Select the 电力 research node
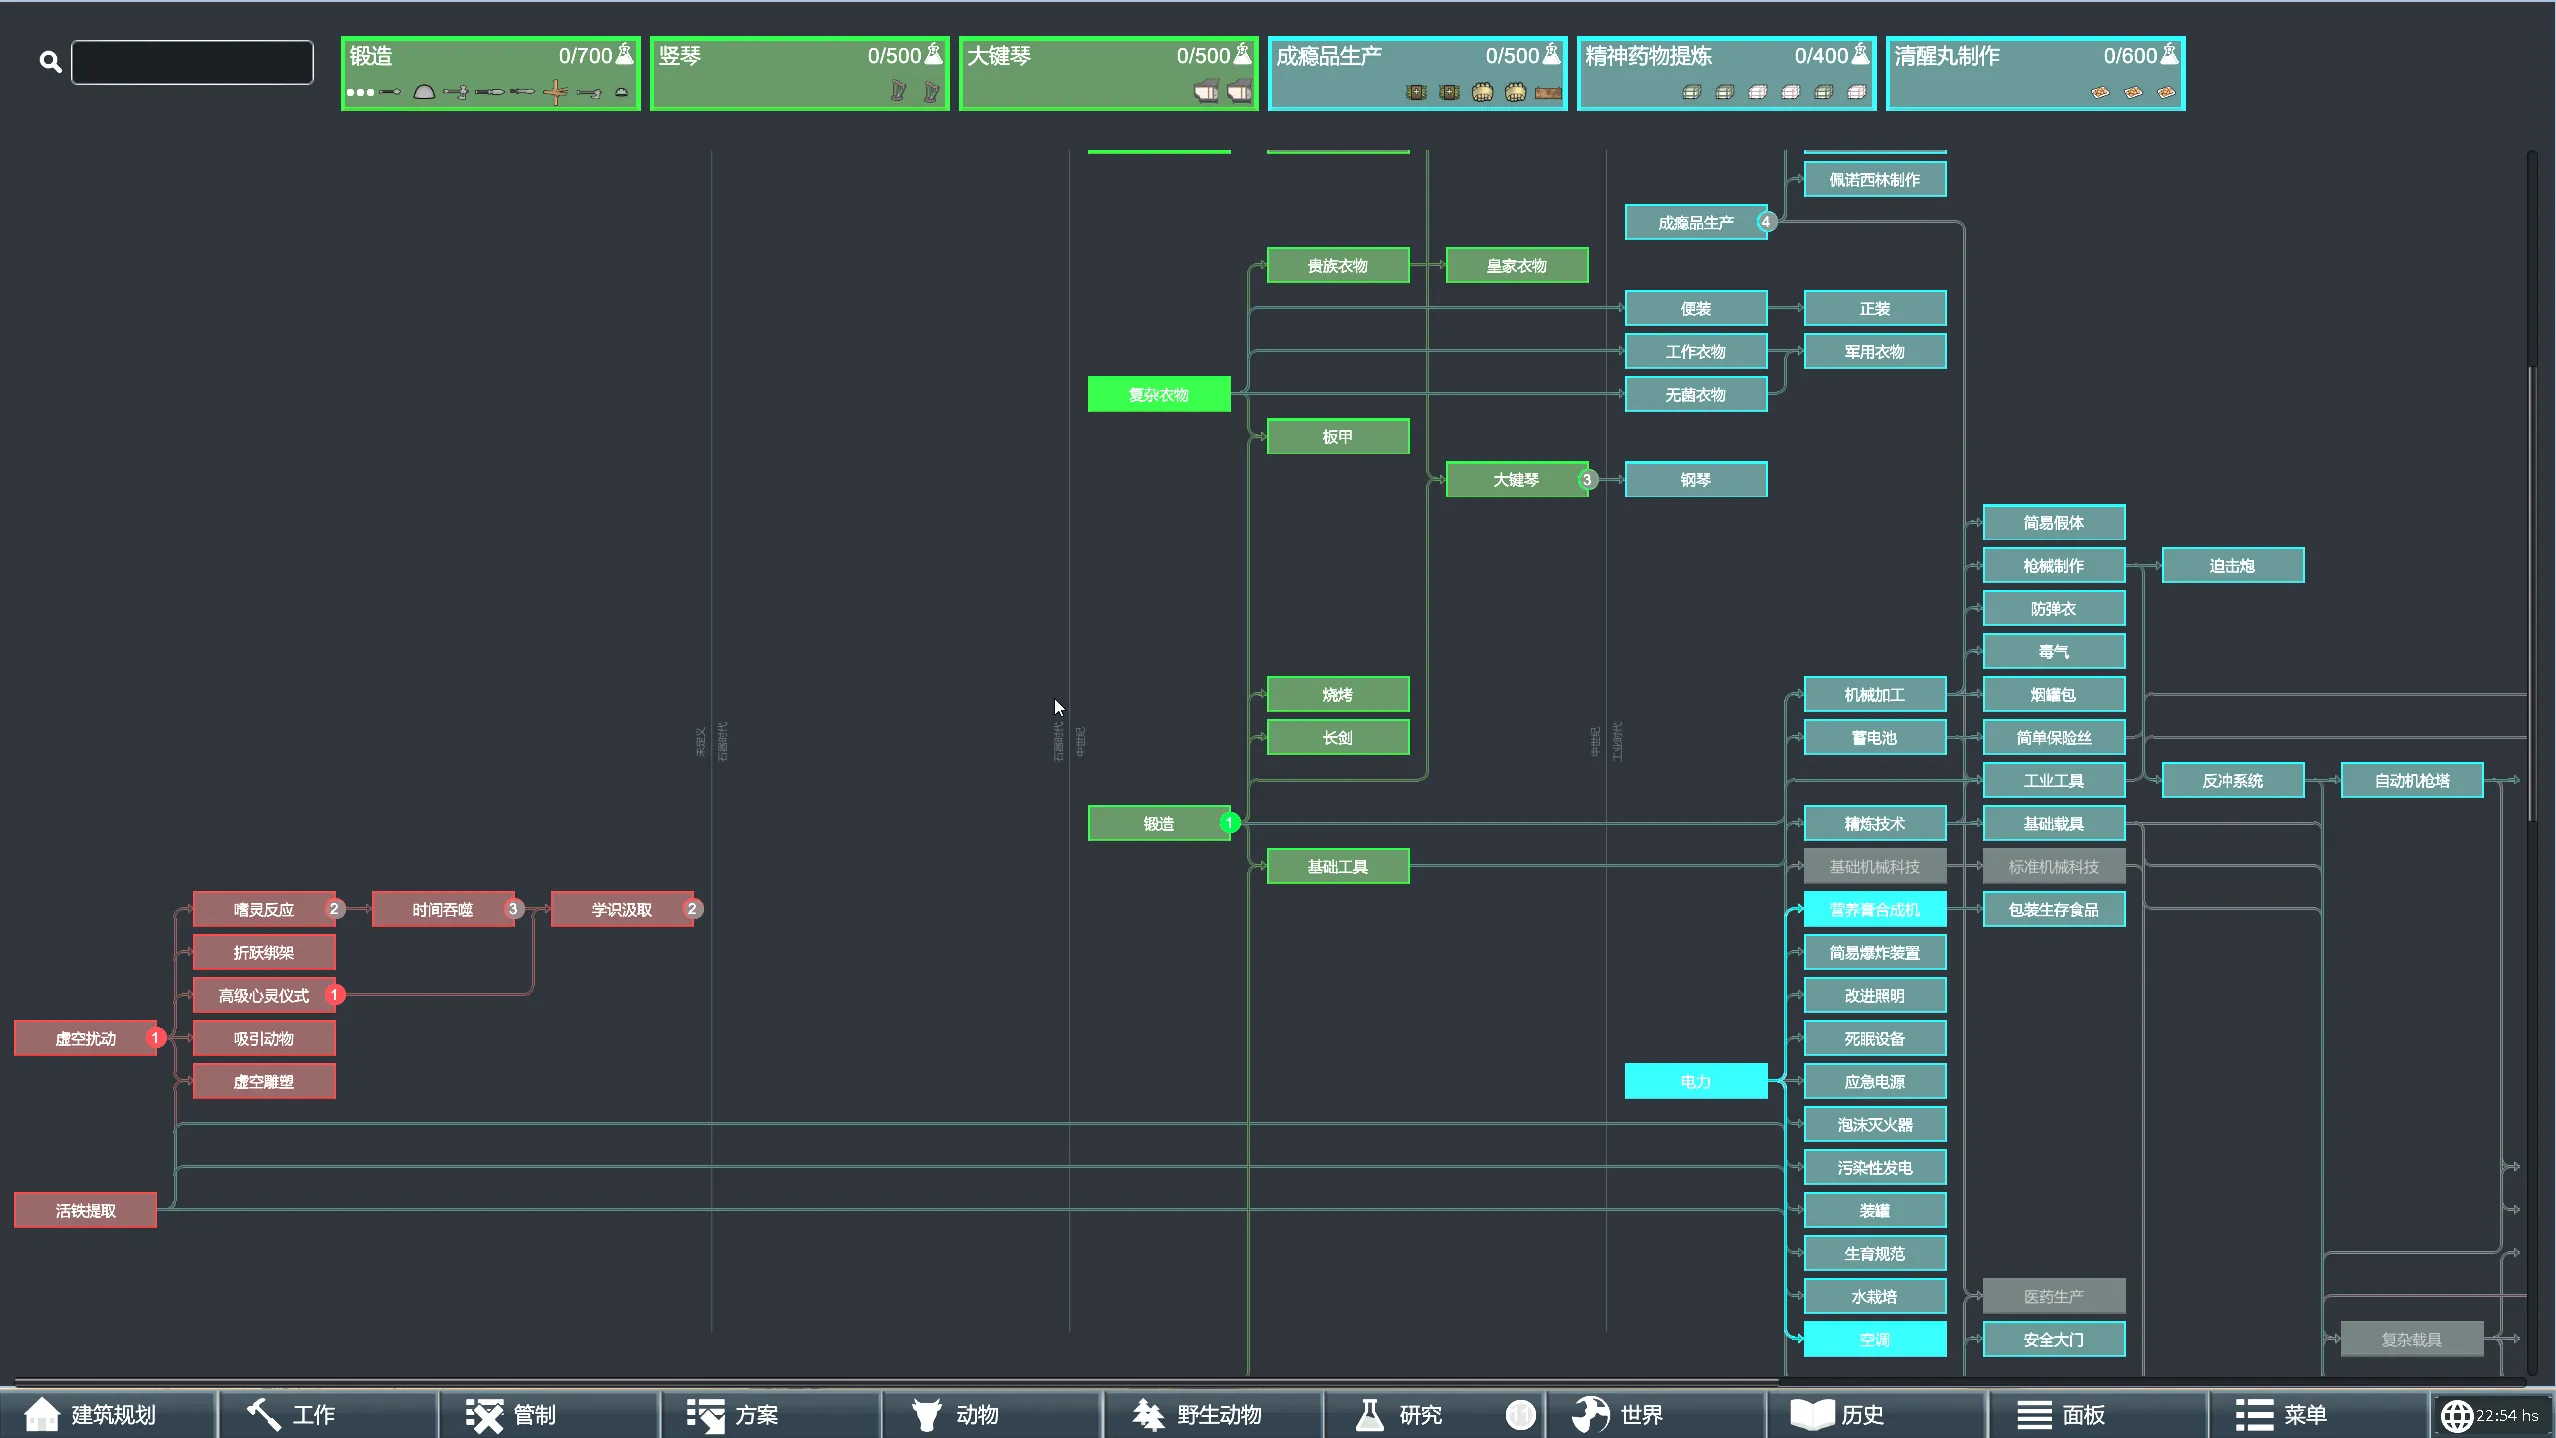Screen dimensions: 2556x1438 coord(1695,1081)
